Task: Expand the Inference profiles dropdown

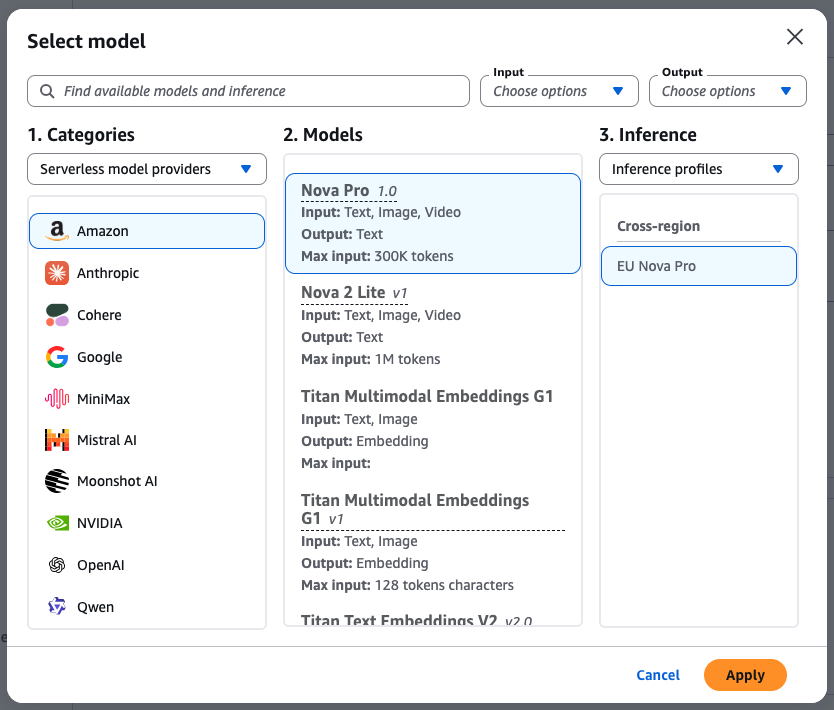Action: 698,169
